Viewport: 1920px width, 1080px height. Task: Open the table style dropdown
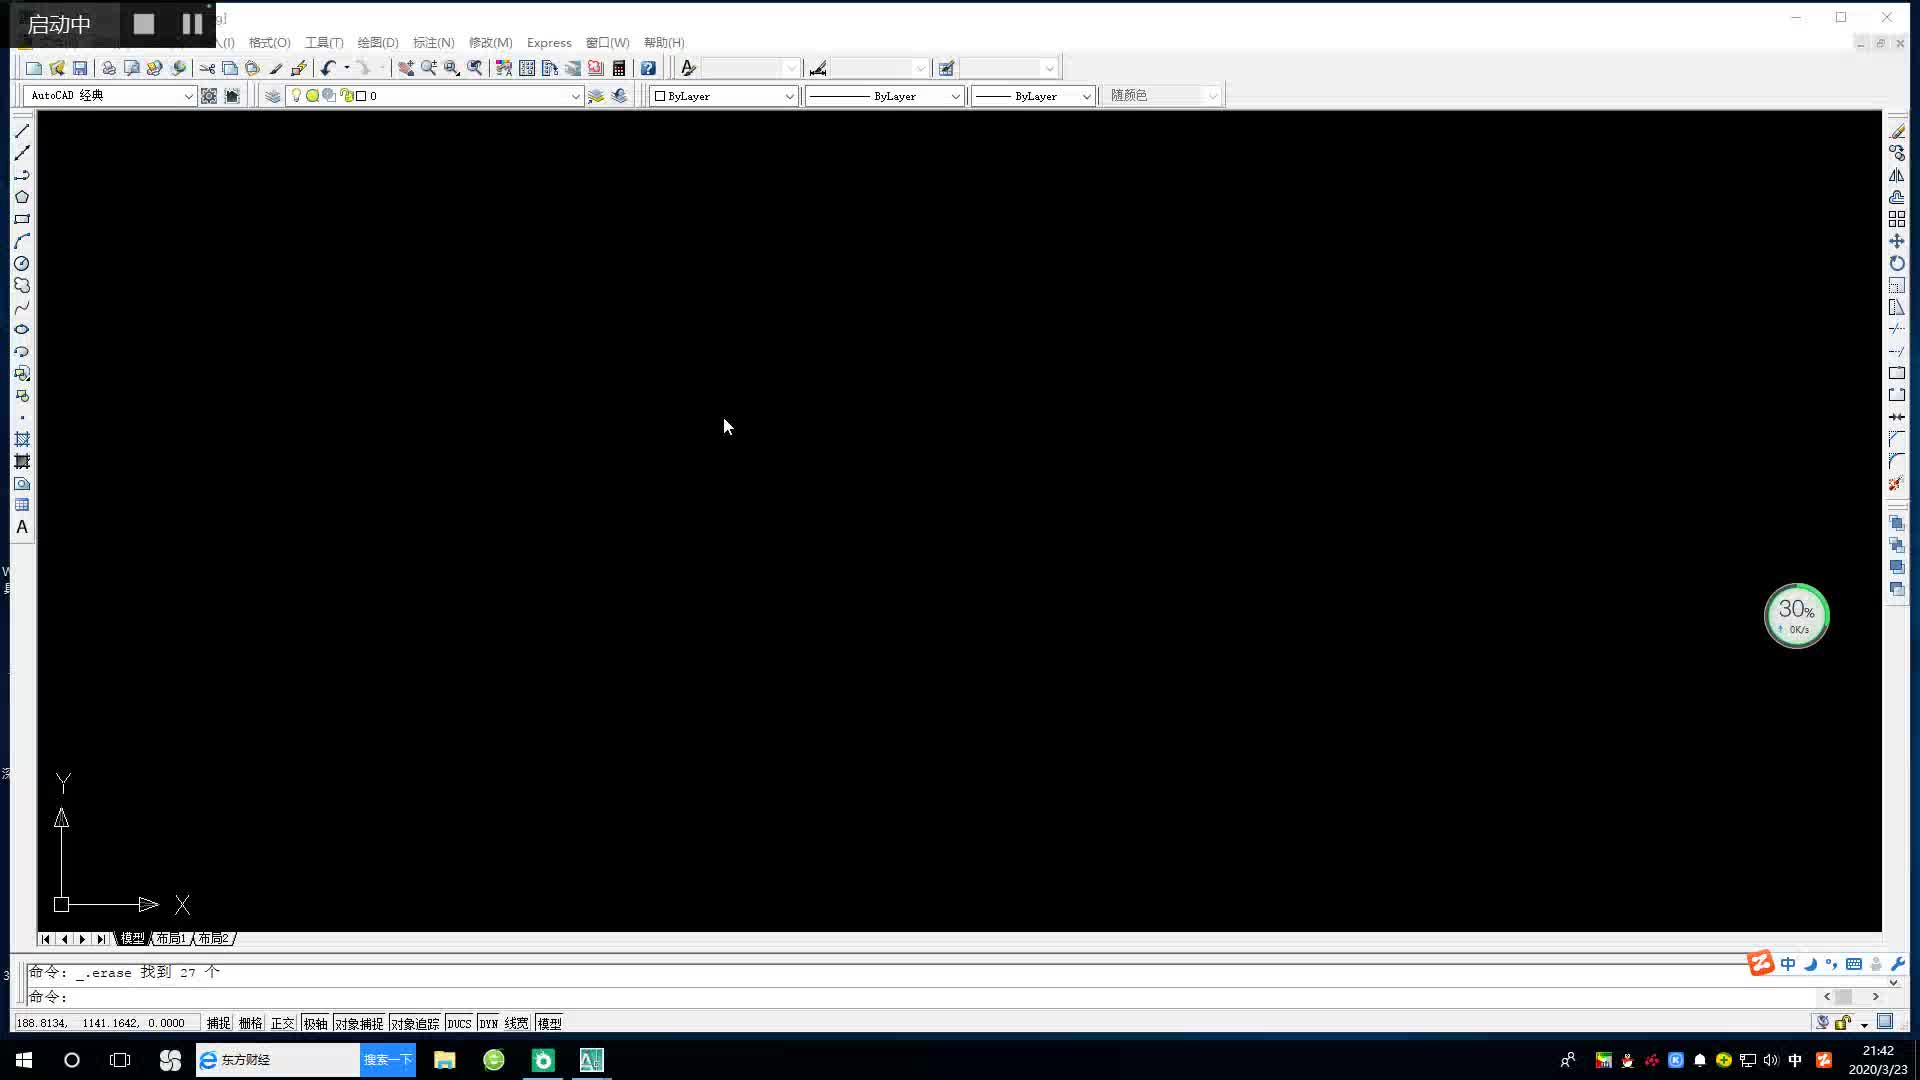[1008, 68]
